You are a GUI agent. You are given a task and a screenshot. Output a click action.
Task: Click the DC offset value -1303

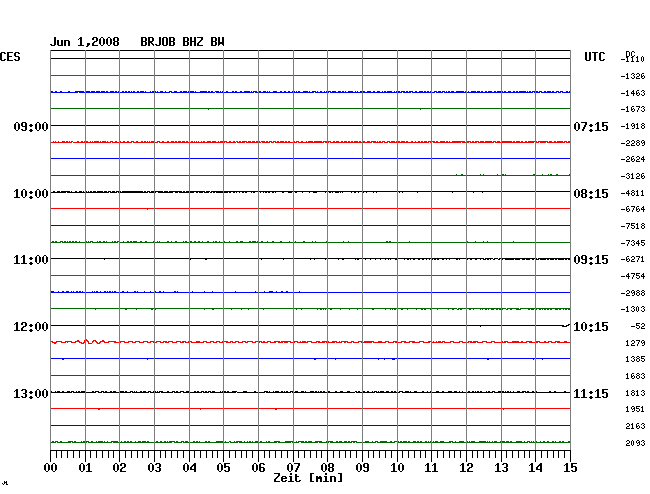[633, 310]
